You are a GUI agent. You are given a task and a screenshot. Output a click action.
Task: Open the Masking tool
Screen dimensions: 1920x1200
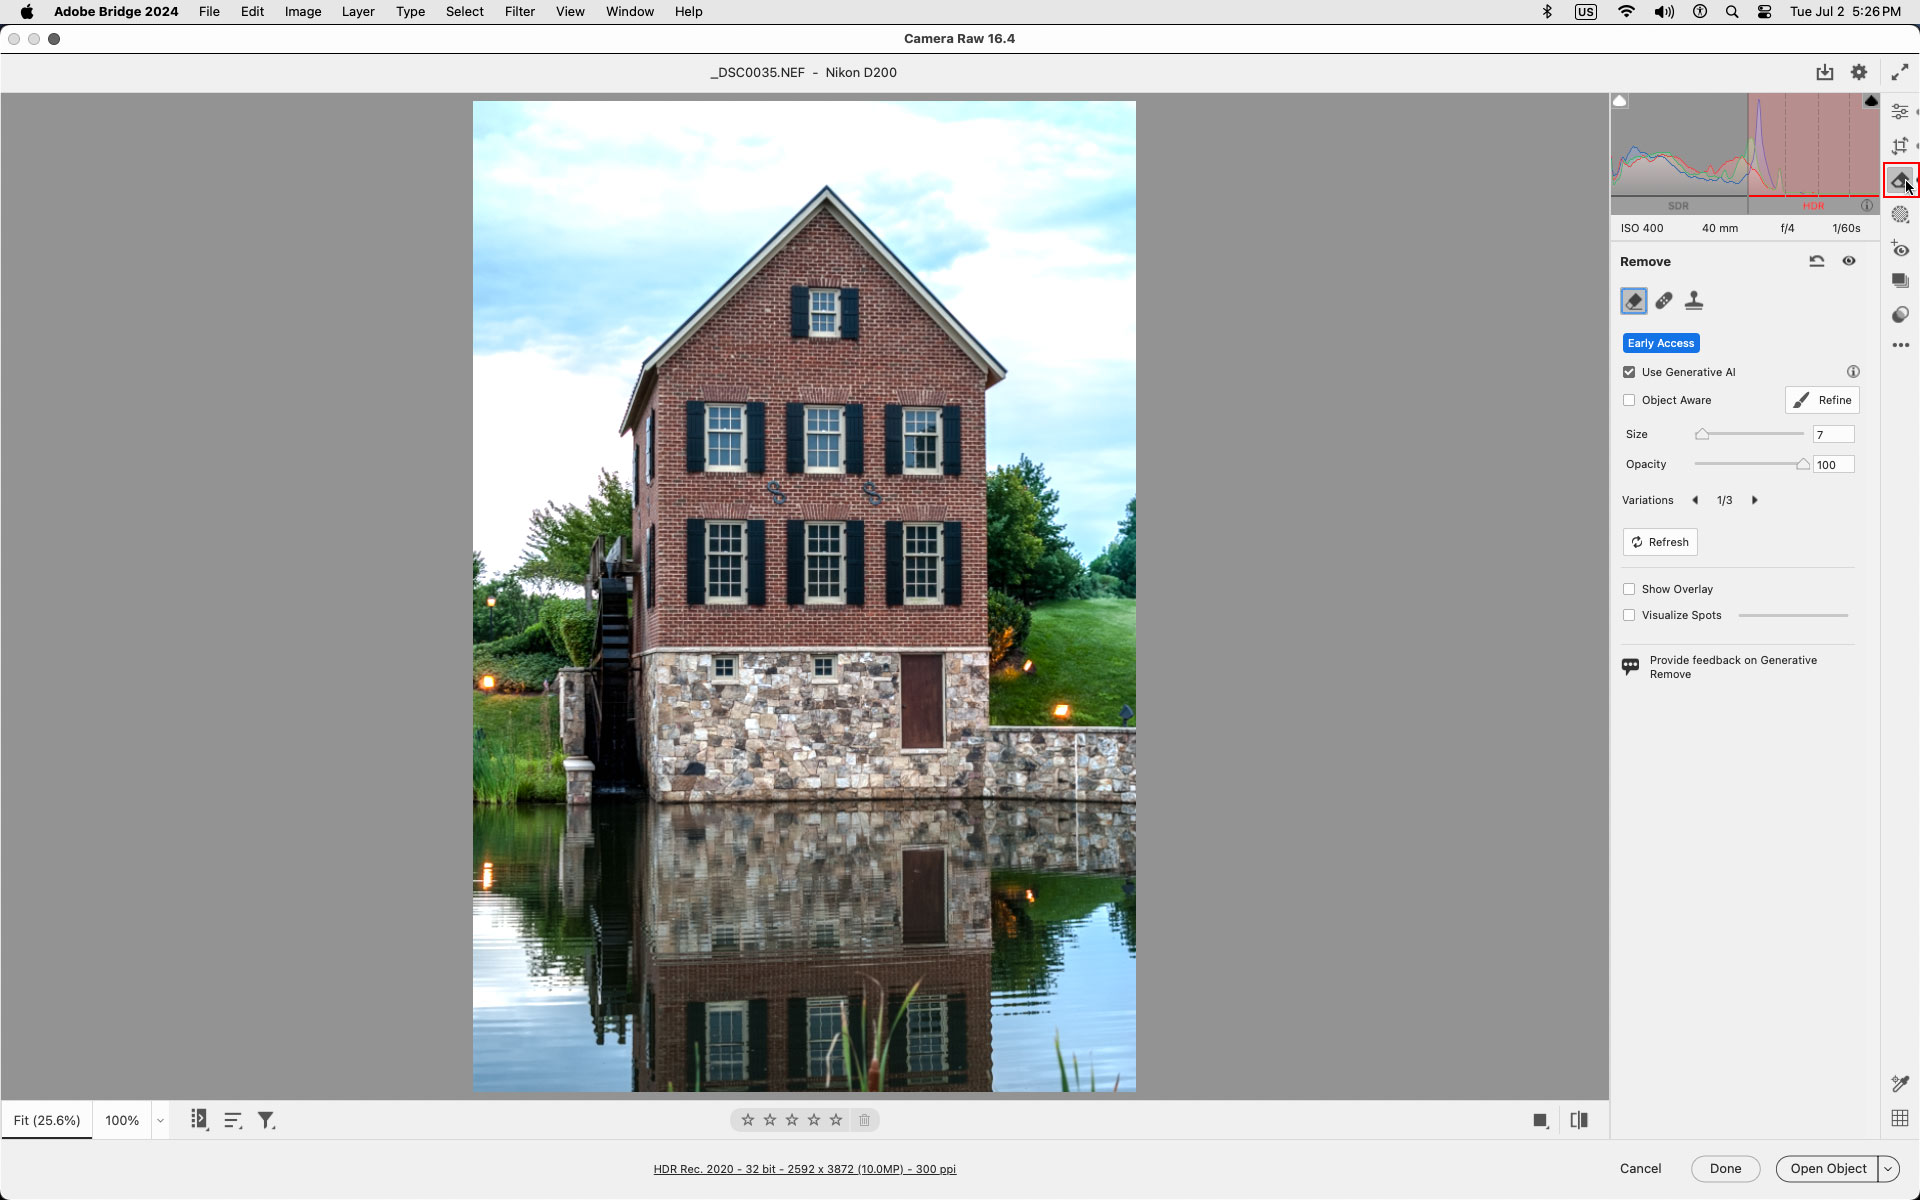pos(1900,215)
